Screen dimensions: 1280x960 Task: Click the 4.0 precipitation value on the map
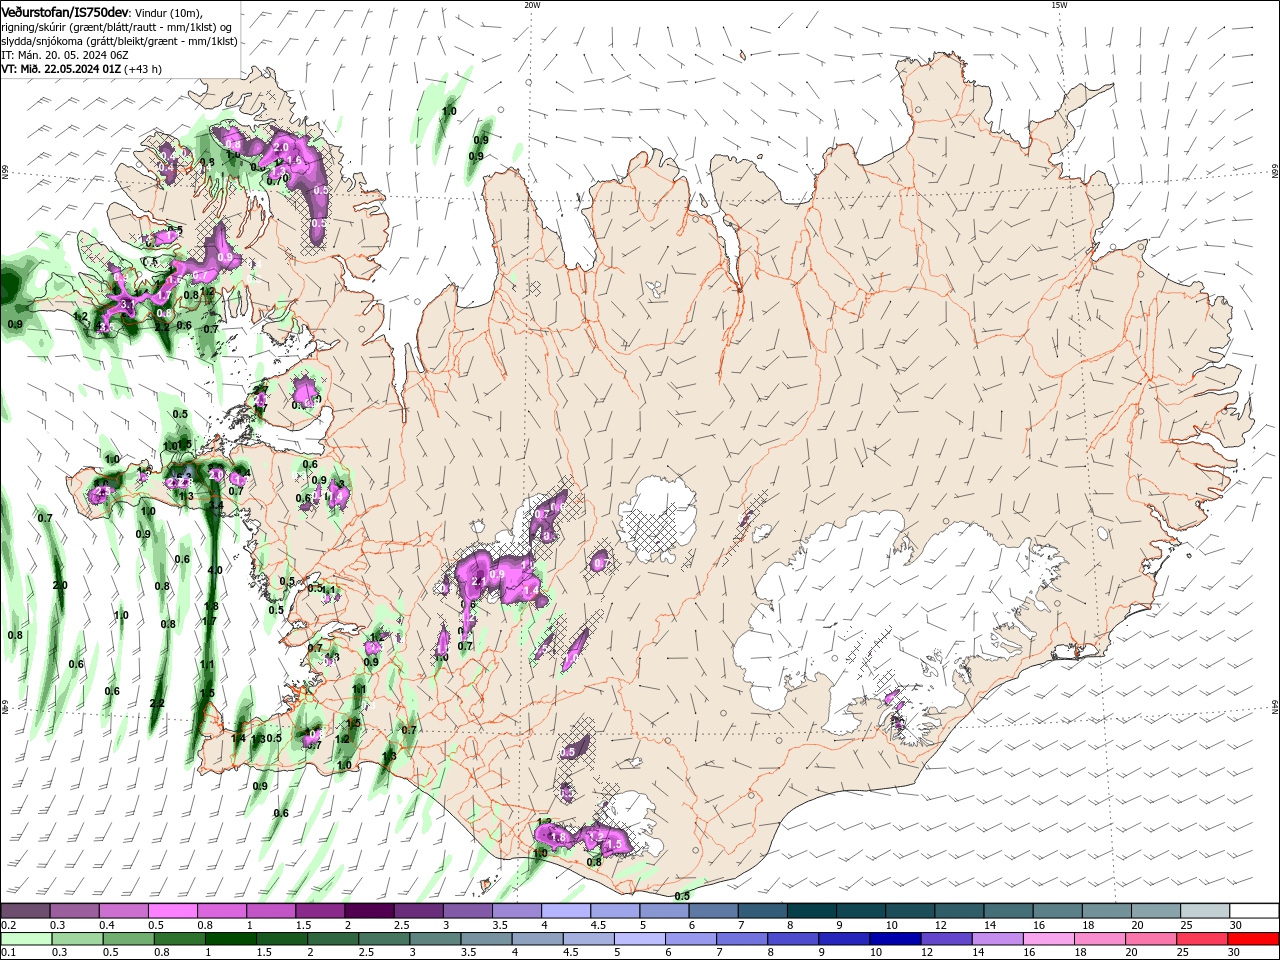[215, 570]
